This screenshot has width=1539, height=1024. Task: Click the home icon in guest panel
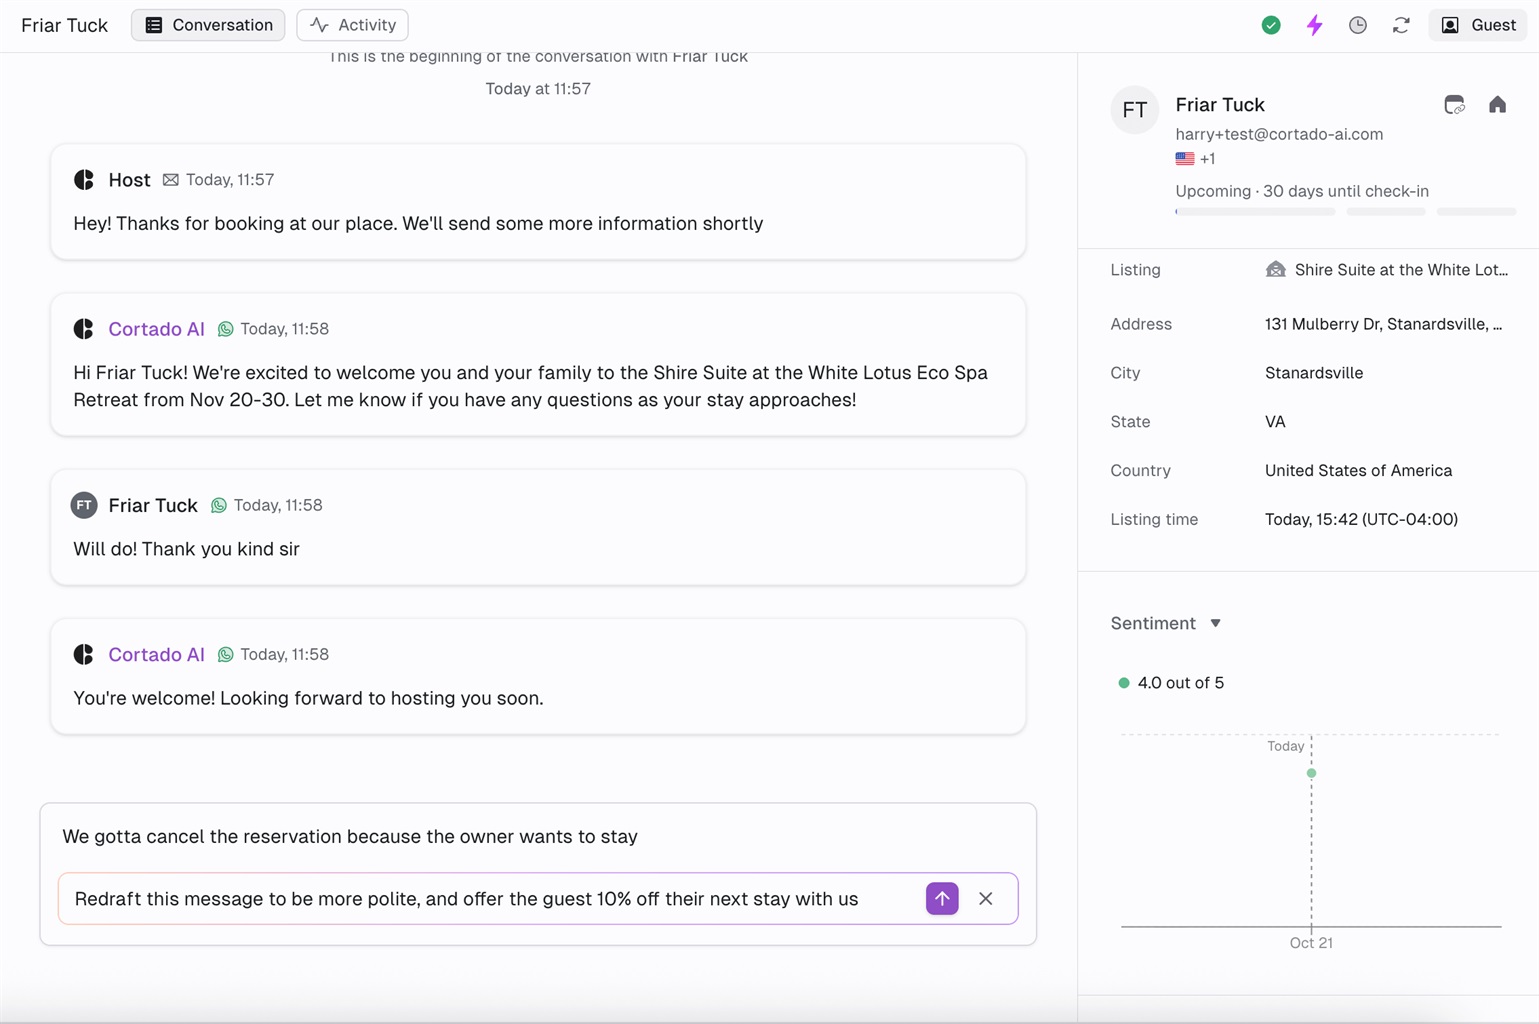pyautogui.click(x=1497, y=105)
